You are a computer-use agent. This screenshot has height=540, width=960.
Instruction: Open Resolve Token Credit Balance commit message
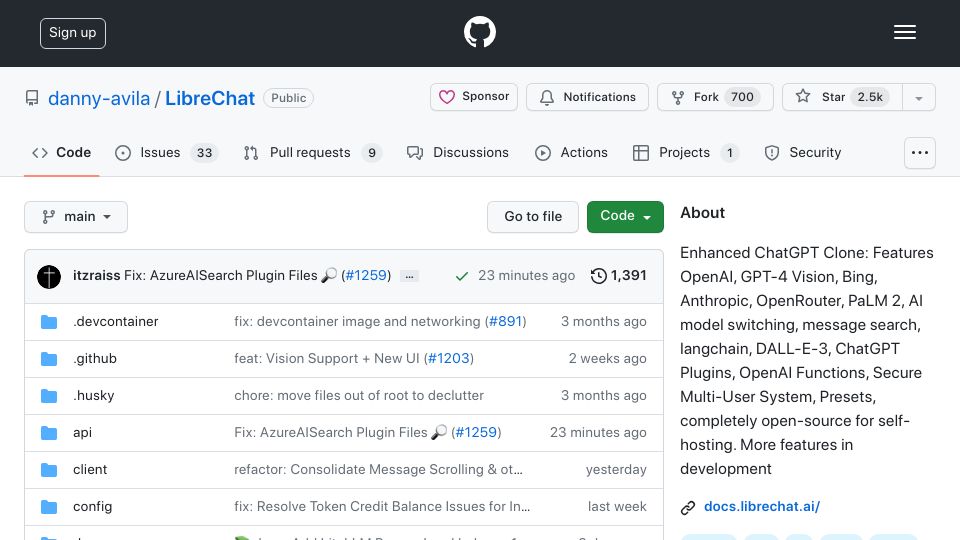point(382,506)
